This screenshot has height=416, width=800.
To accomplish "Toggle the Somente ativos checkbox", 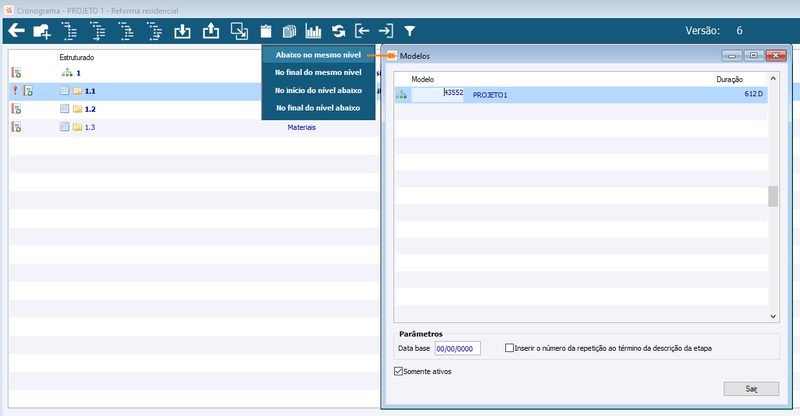I will tap(398, 372).
